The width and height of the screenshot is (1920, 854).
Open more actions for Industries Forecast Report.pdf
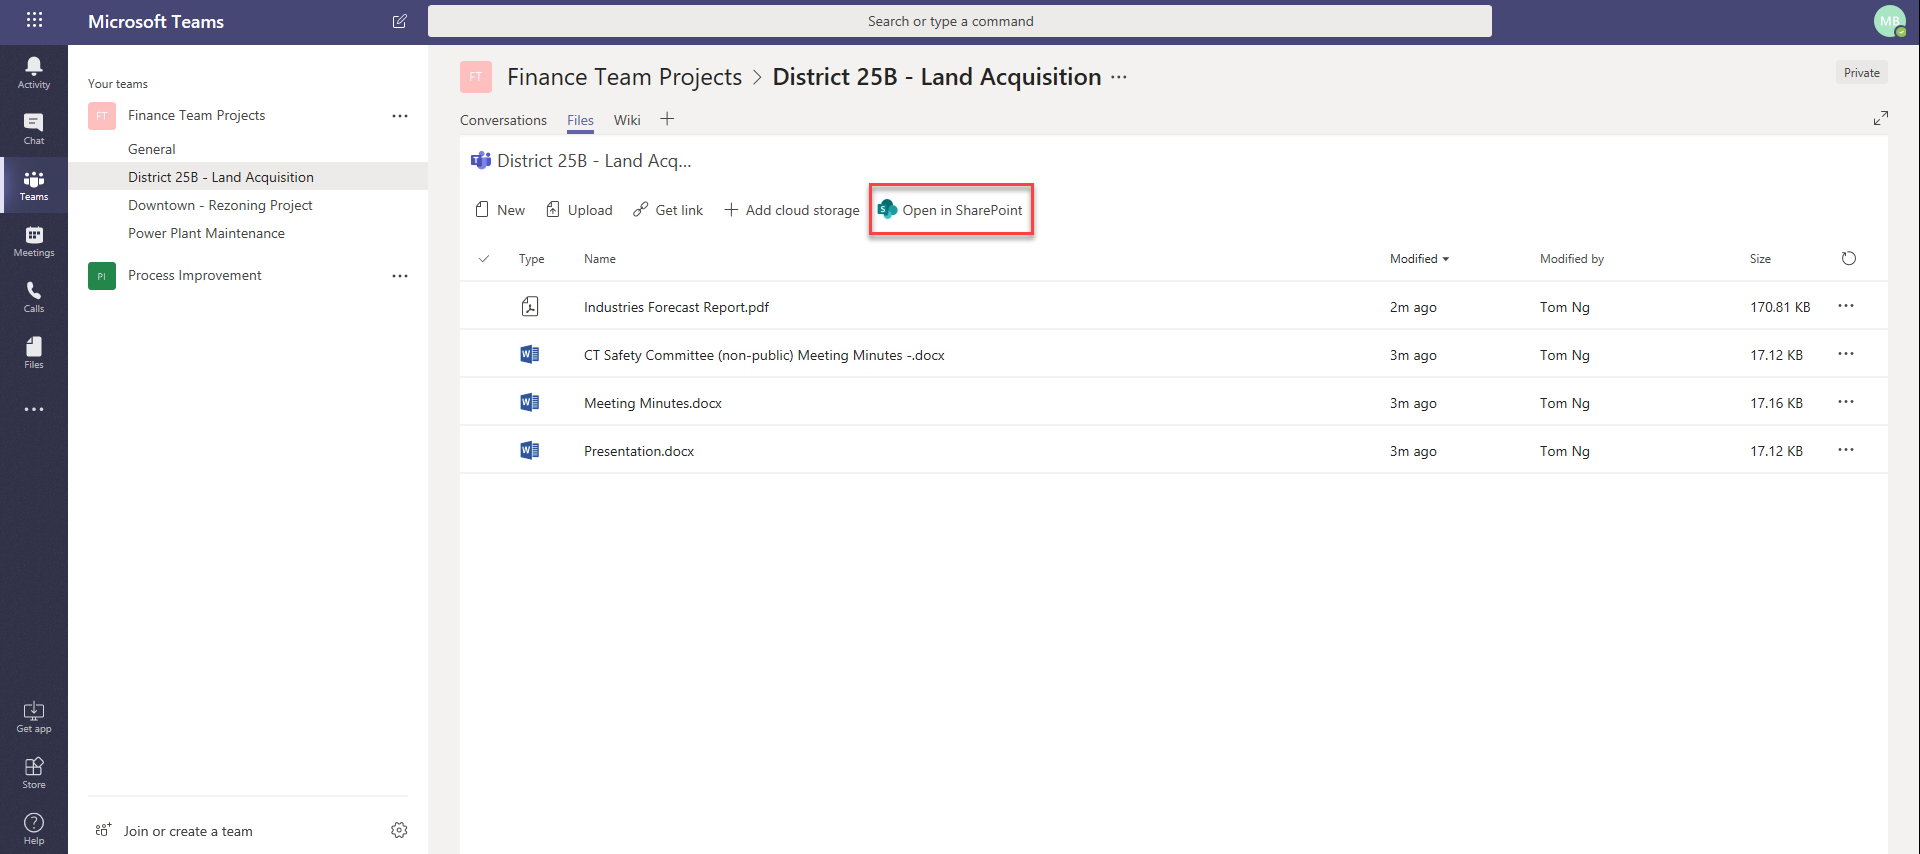point(1846,306)
